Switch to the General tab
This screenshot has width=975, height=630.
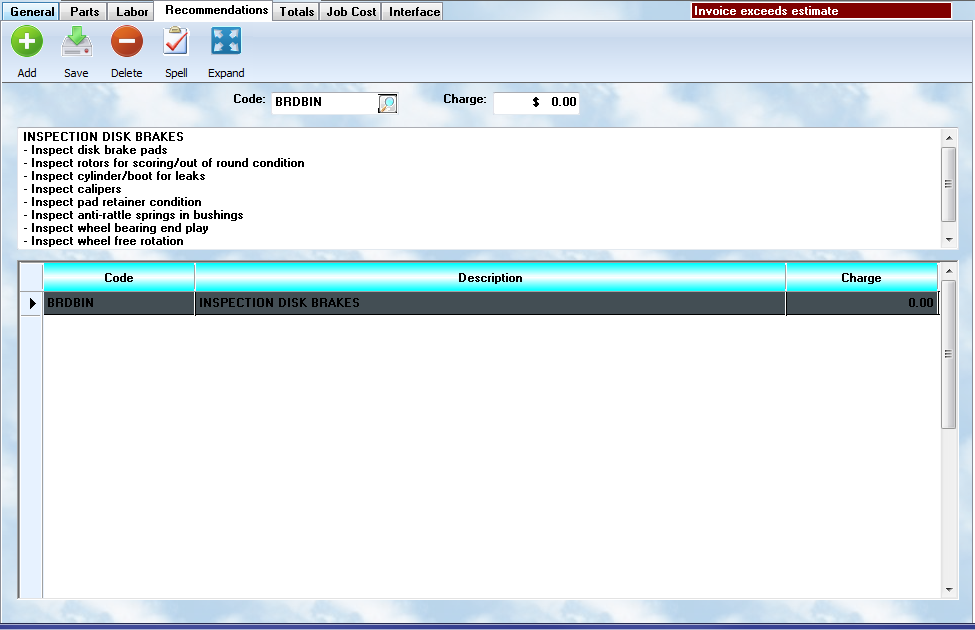coord(32,12)
